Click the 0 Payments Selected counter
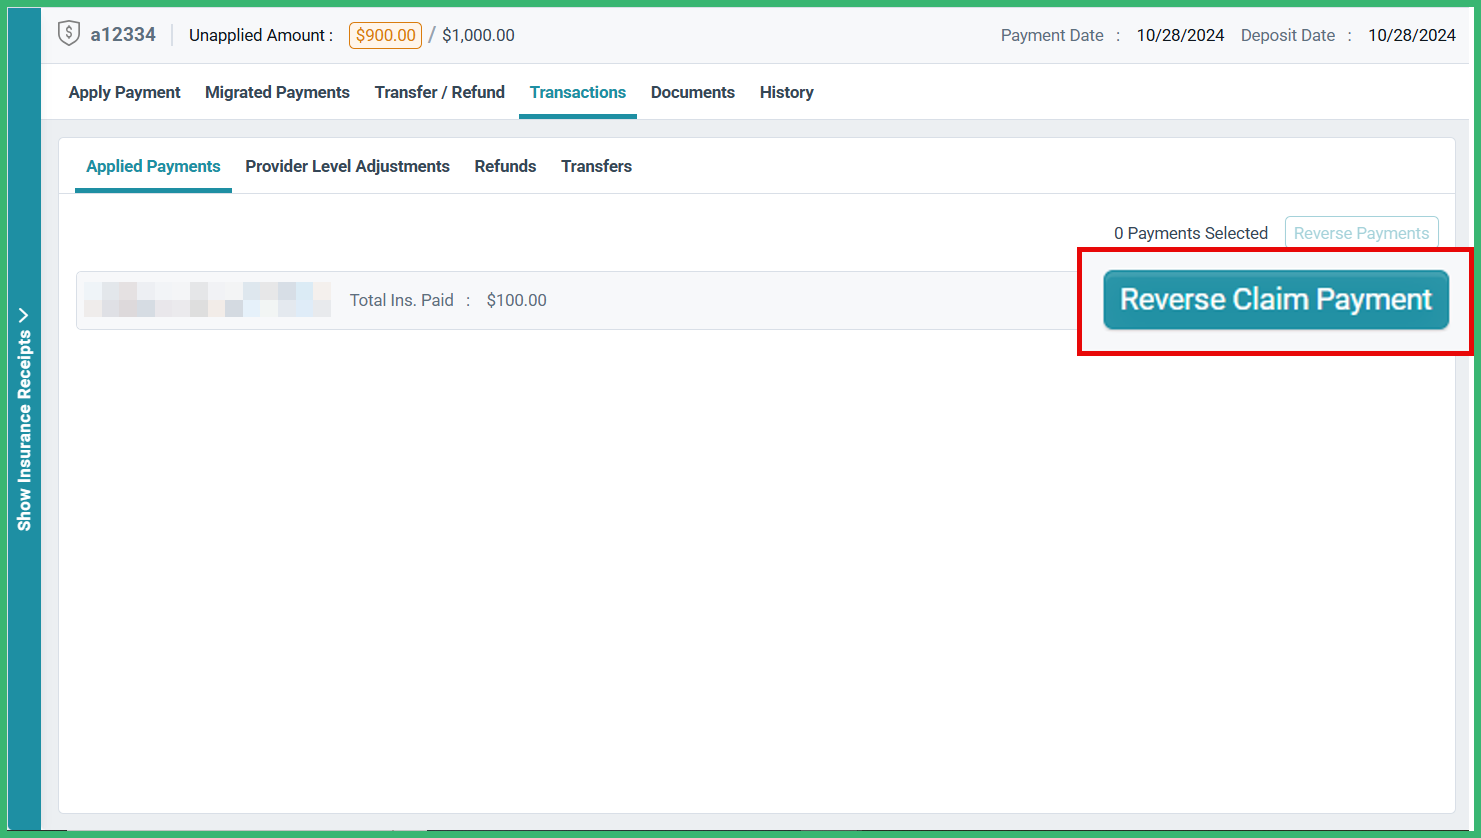This screenshot has height=838, width=1481. [x=1190, y=232]
